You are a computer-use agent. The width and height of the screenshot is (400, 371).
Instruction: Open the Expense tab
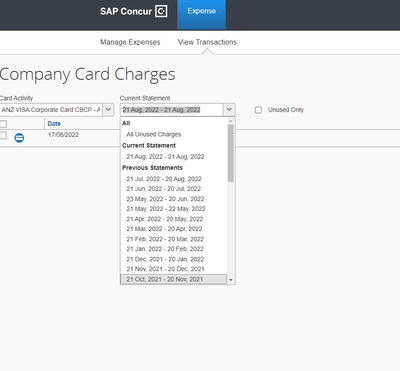(x=202, y=15)
